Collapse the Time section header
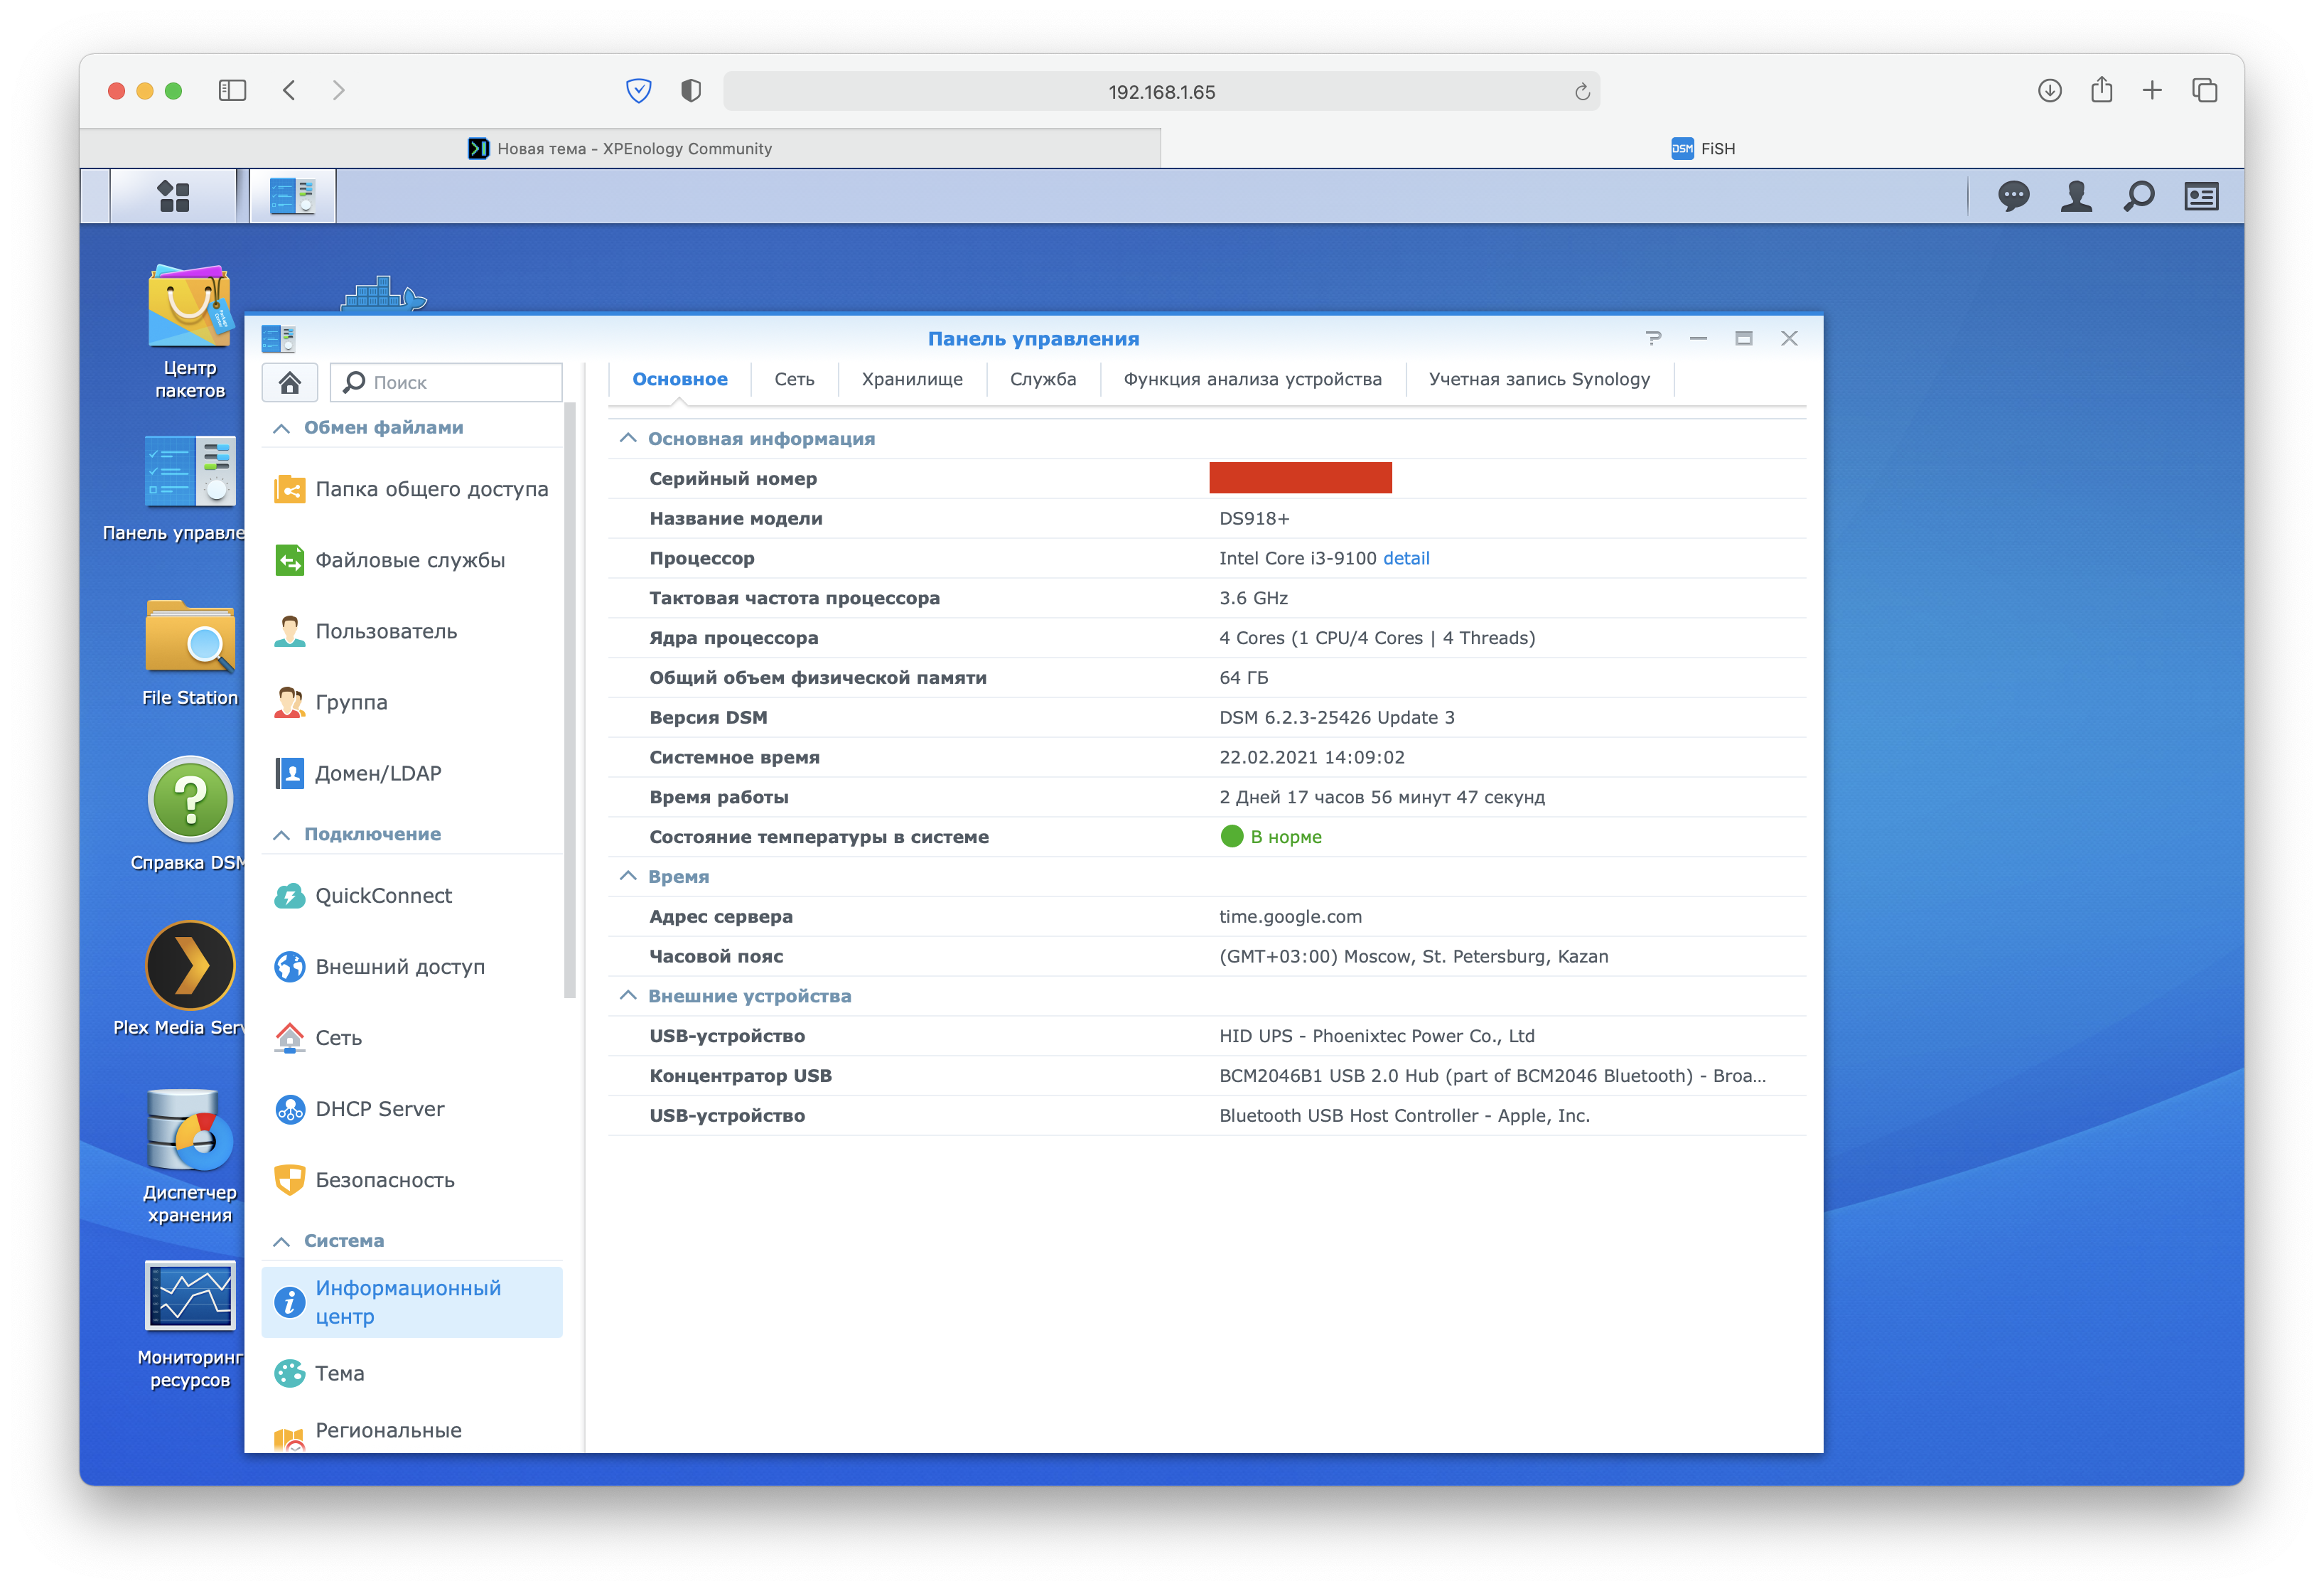The height and width of the screenshot is (1591, 2324). click(x=628, y=876)
